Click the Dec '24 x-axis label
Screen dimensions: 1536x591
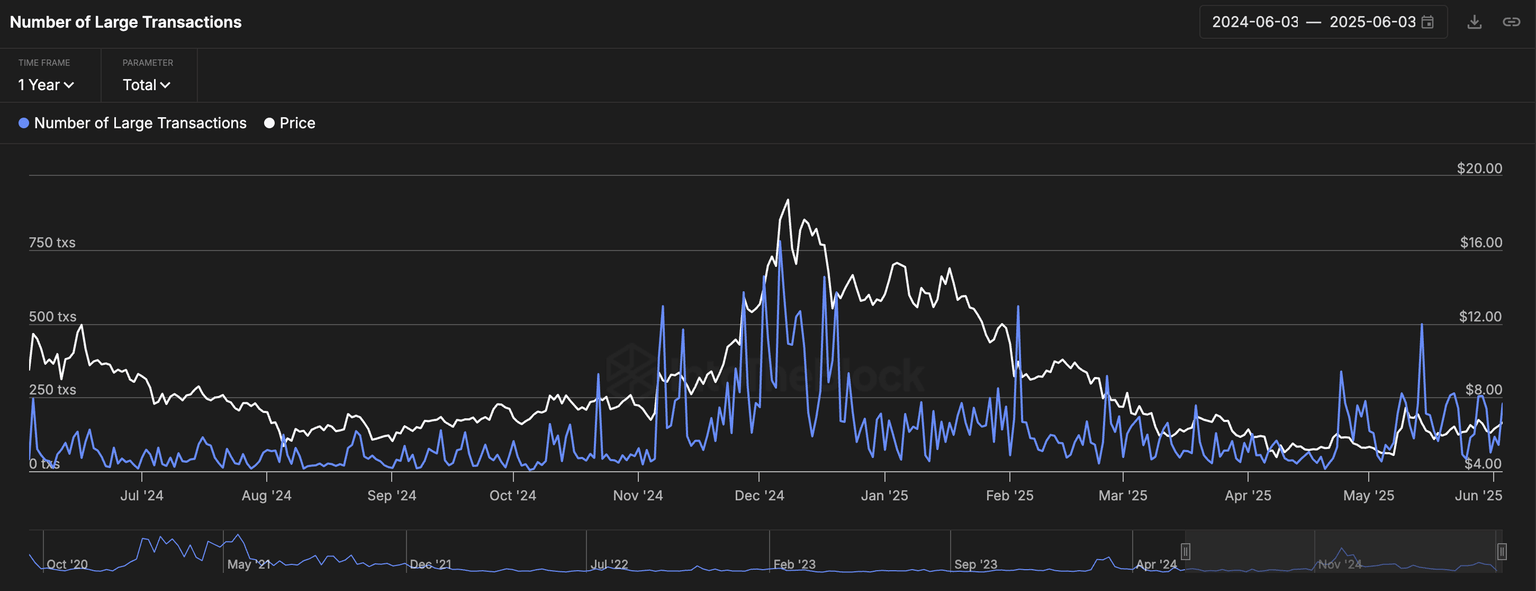(760, 495)
